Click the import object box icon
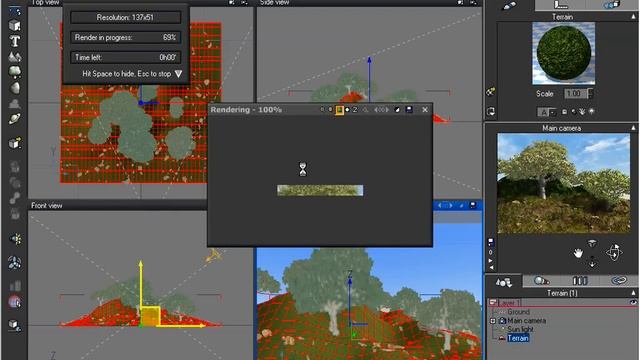640x360 pixels. pyautogui.click(x=15, y=143)
